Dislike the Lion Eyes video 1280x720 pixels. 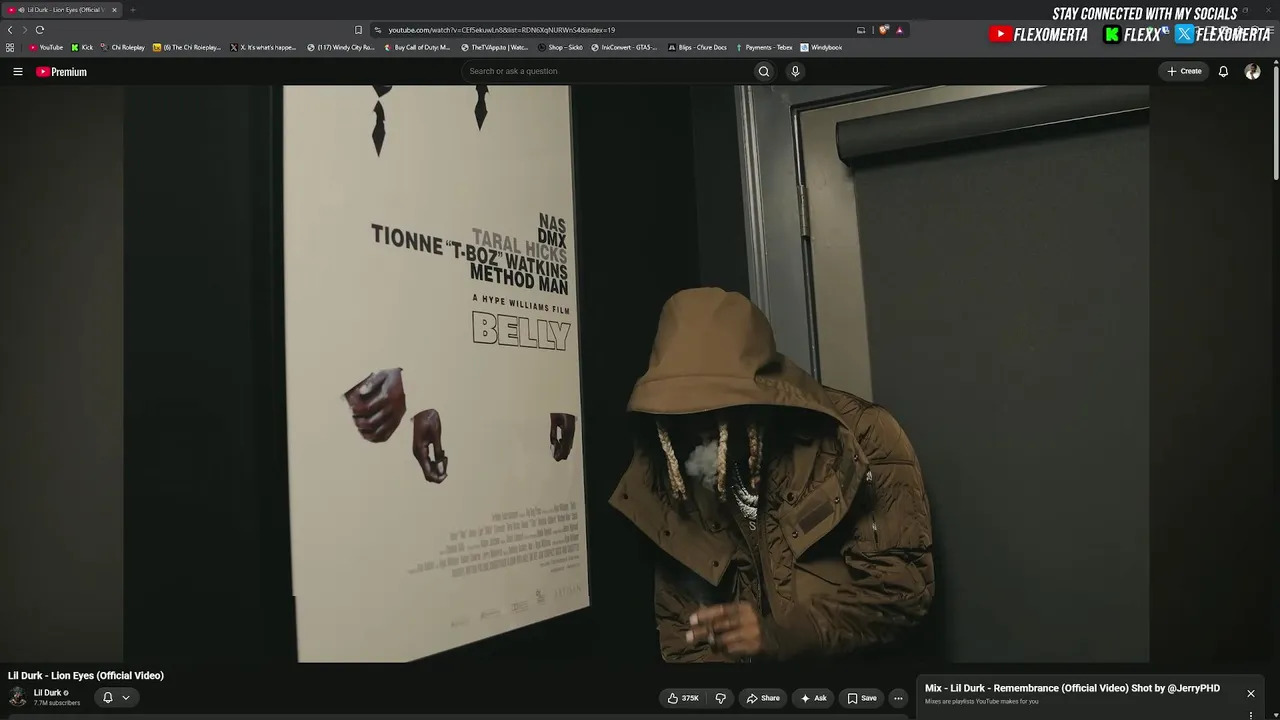pyautogui.click(x=720, y=698)
